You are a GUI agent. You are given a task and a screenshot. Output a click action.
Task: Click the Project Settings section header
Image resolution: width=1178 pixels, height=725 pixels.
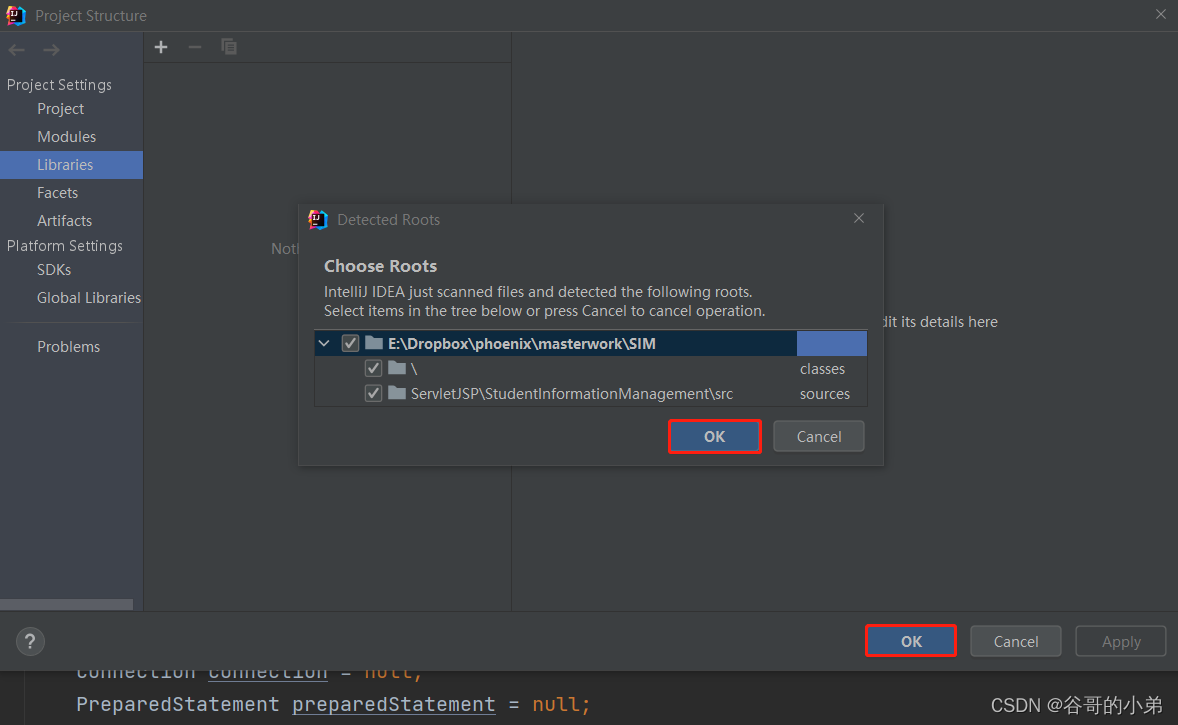(x=59, y=85)
